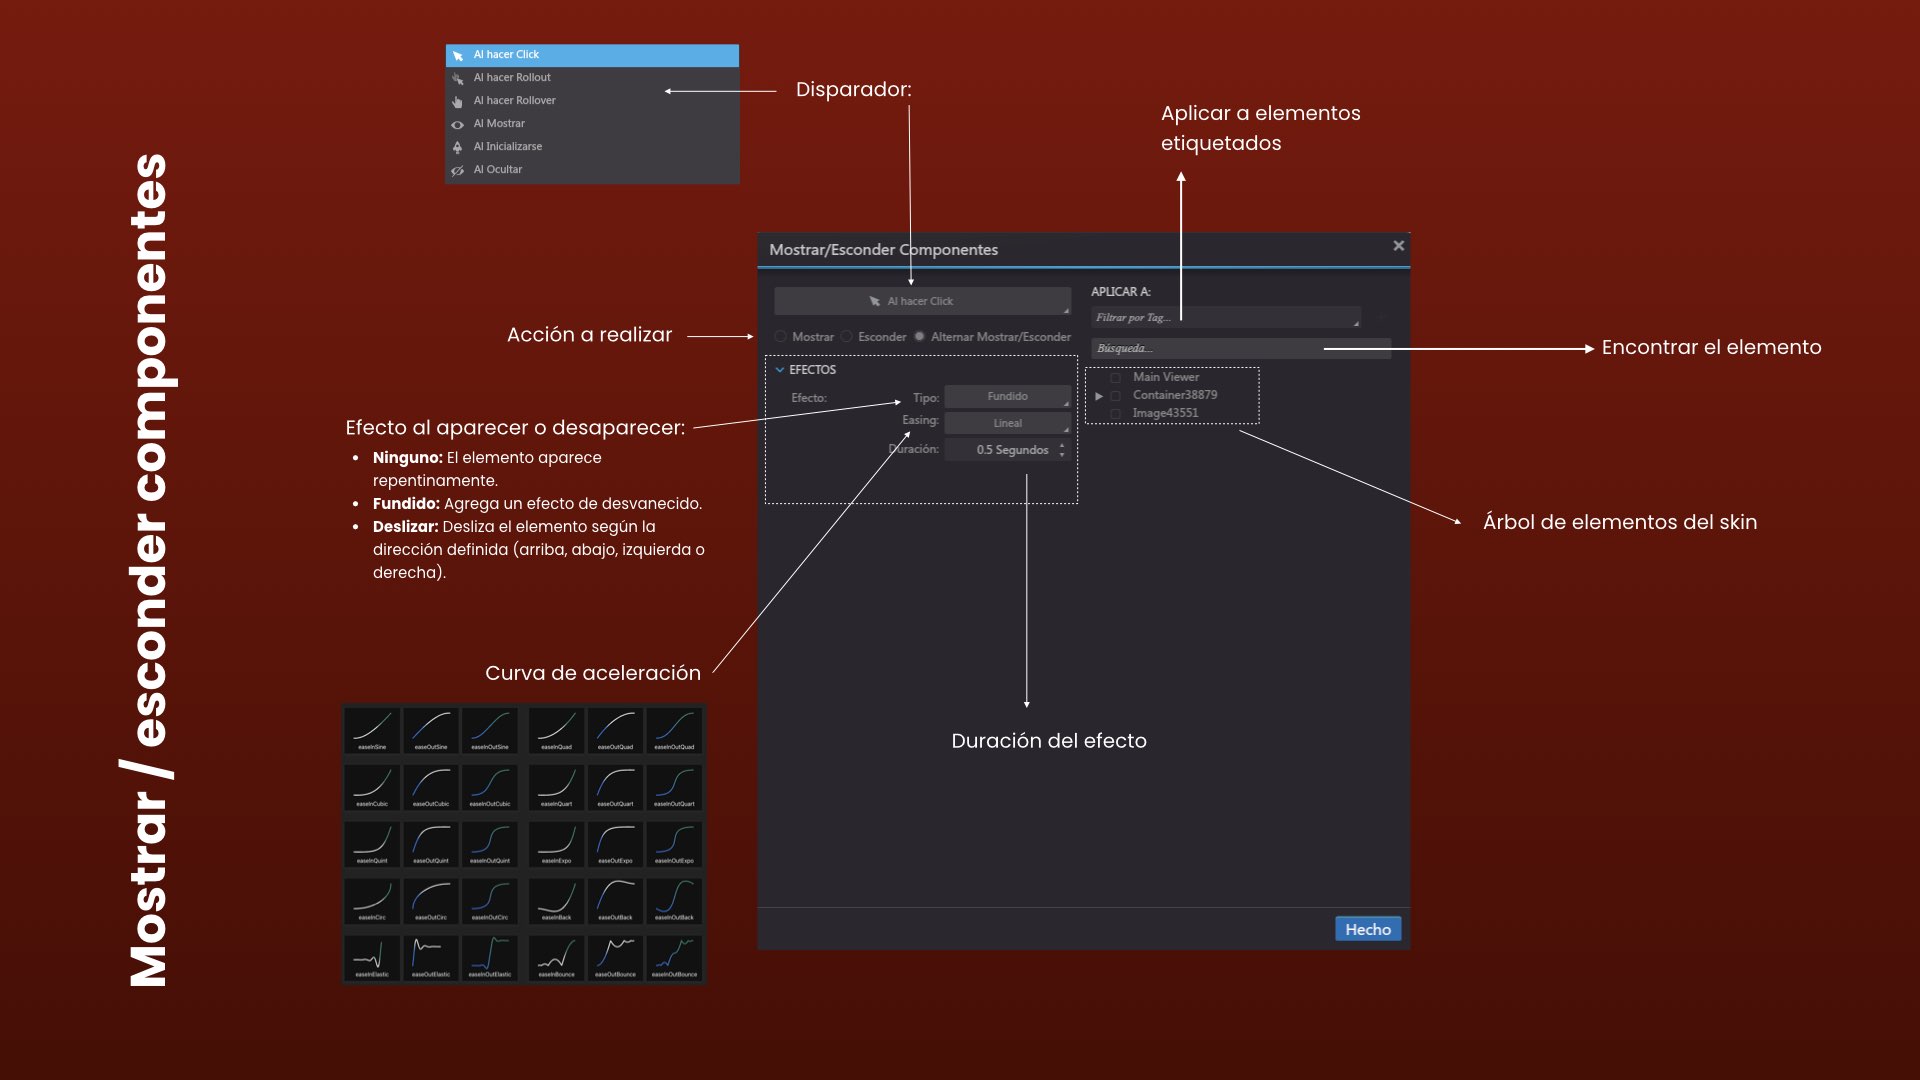Expand the Container38879 tree node arrow

[x=1099, y=396]
